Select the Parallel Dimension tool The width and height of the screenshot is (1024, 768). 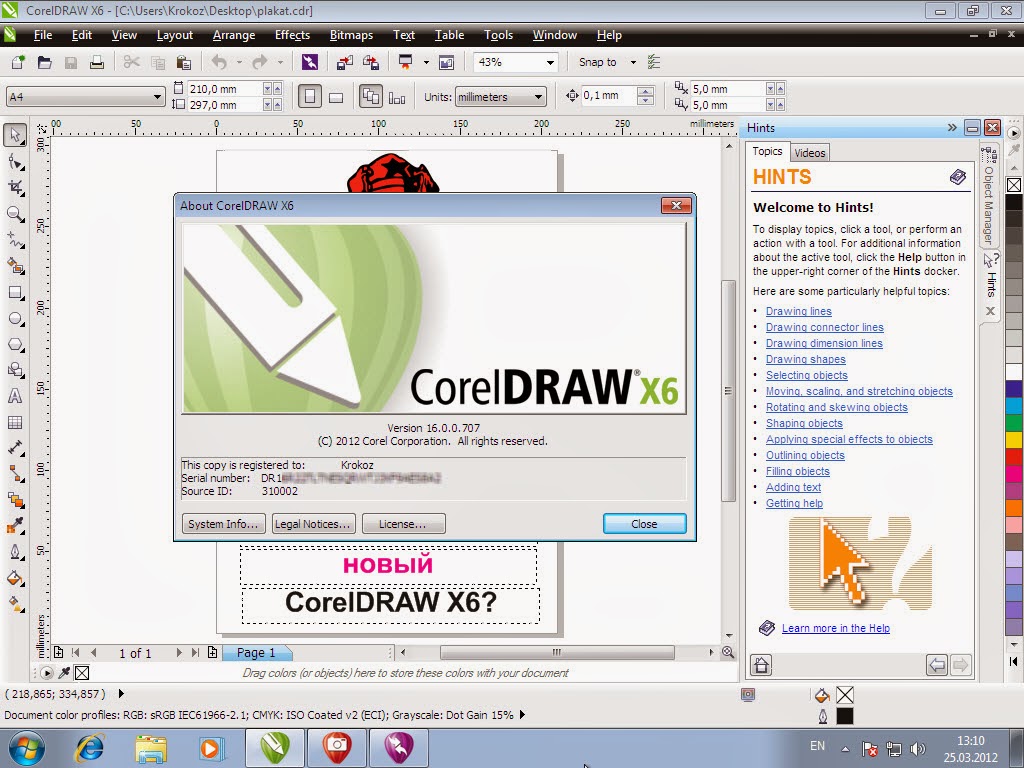[15, 448]
